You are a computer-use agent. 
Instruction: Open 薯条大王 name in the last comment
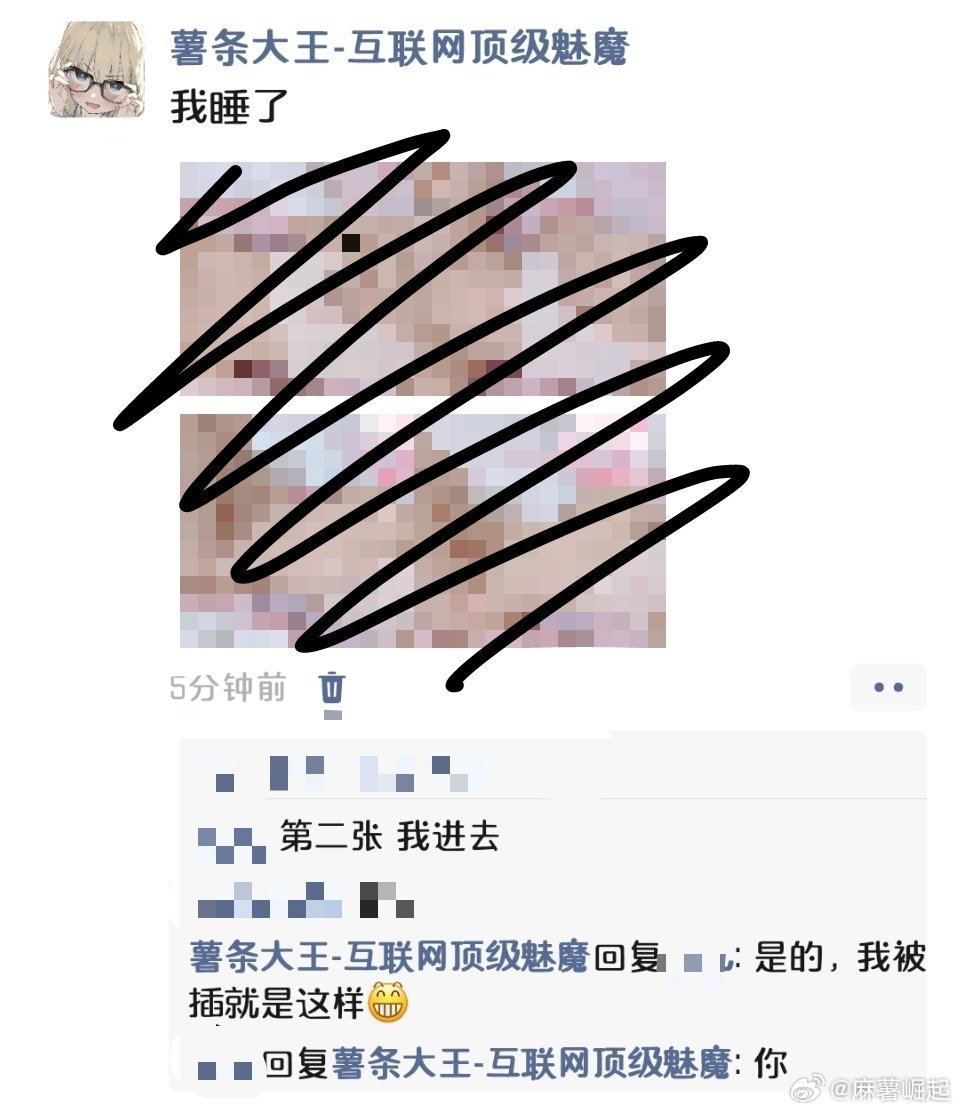click(532, 1064)
